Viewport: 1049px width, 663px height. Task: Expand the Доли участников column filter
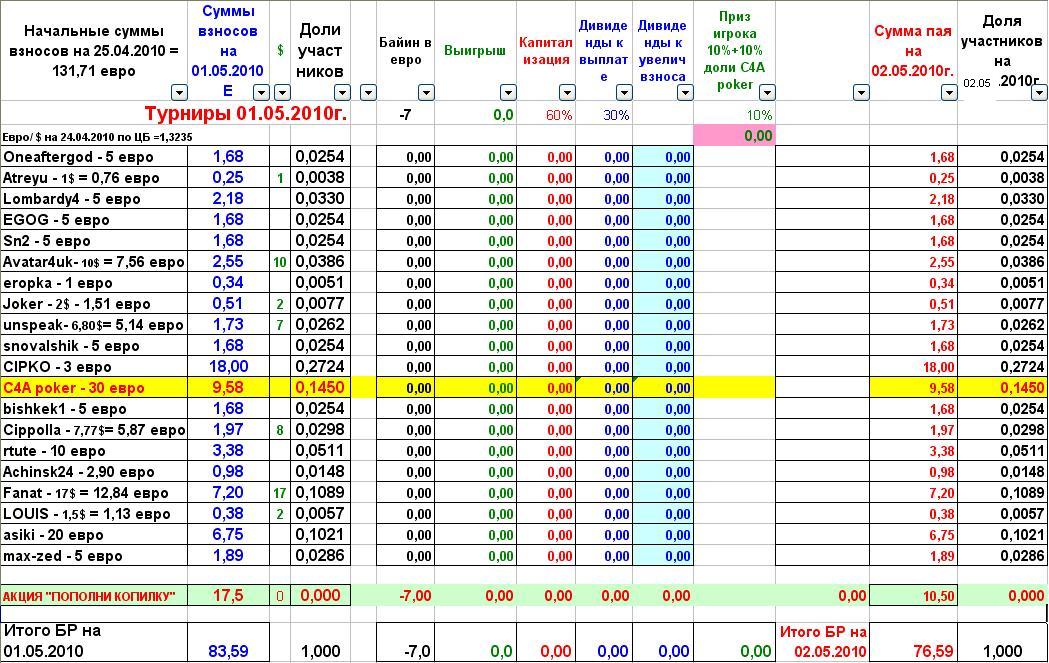coord(342,93)
